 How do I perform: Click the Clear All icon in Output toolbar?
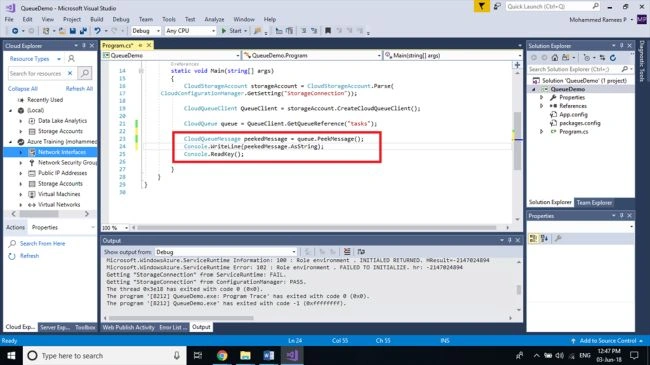[x=347, y=251]
